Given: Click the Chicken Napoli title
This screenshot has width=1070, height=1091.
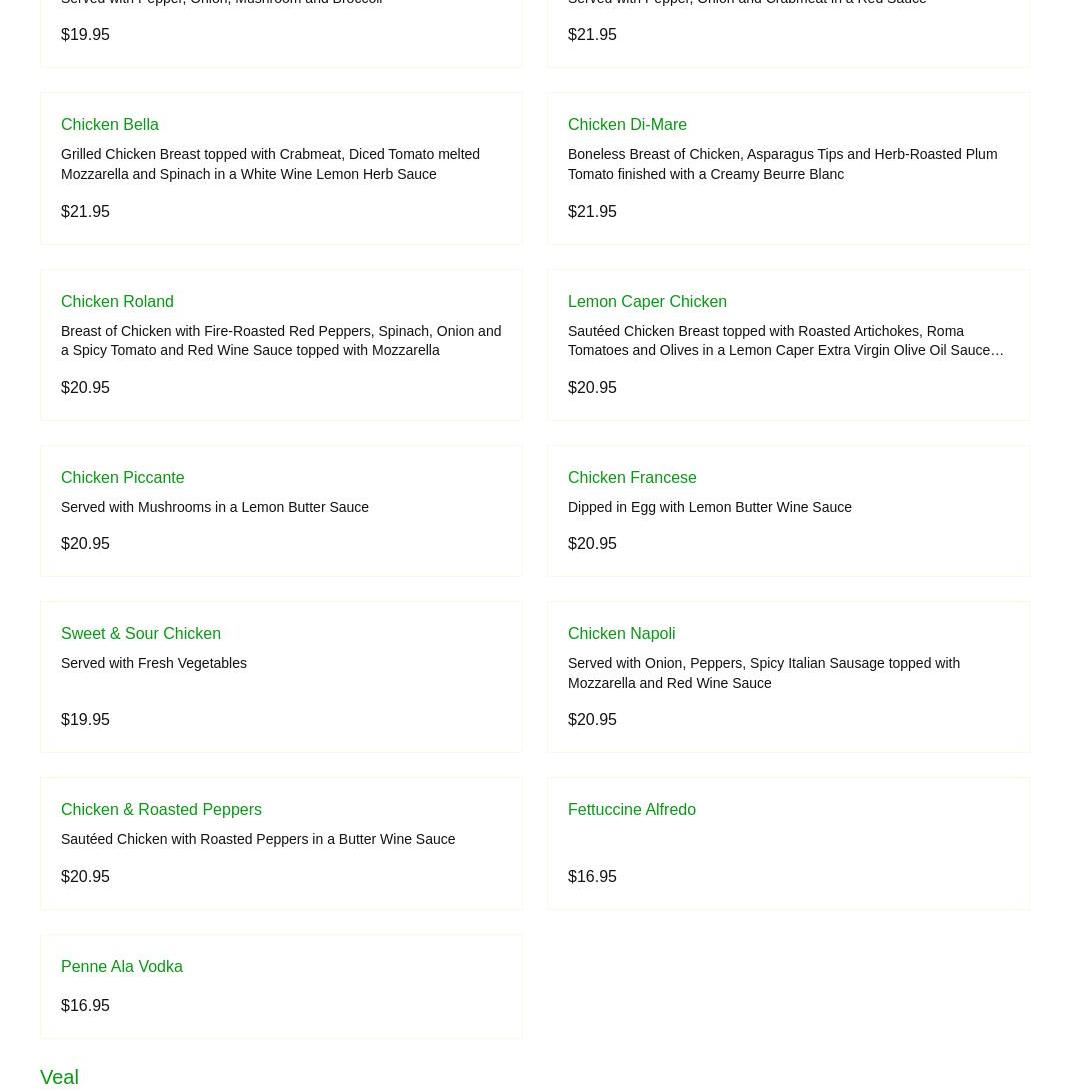Looking at the screenshot, I should point(621,633).
